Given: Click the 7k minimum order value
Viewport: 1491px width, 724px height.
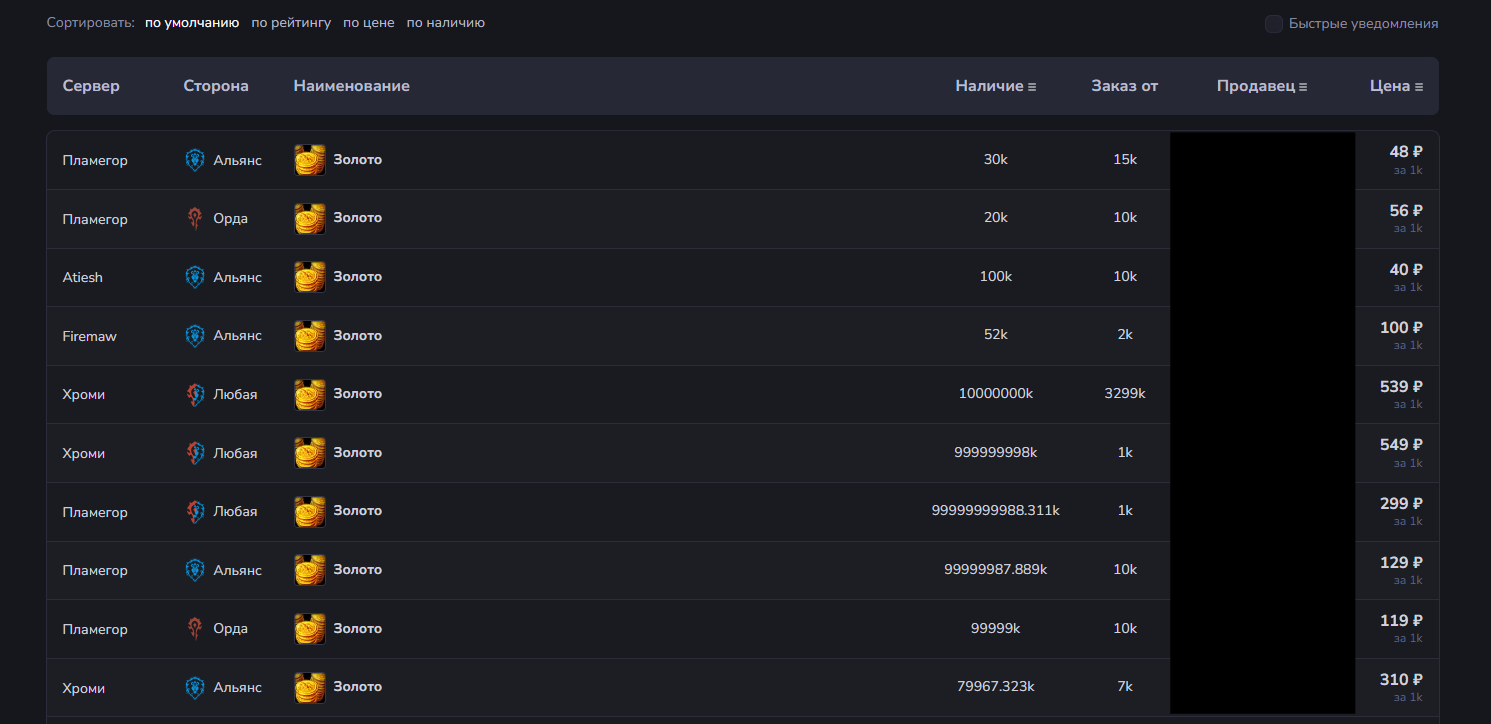Looking at the screenshot, I should pyautogui.click(x=1125, y=687).
